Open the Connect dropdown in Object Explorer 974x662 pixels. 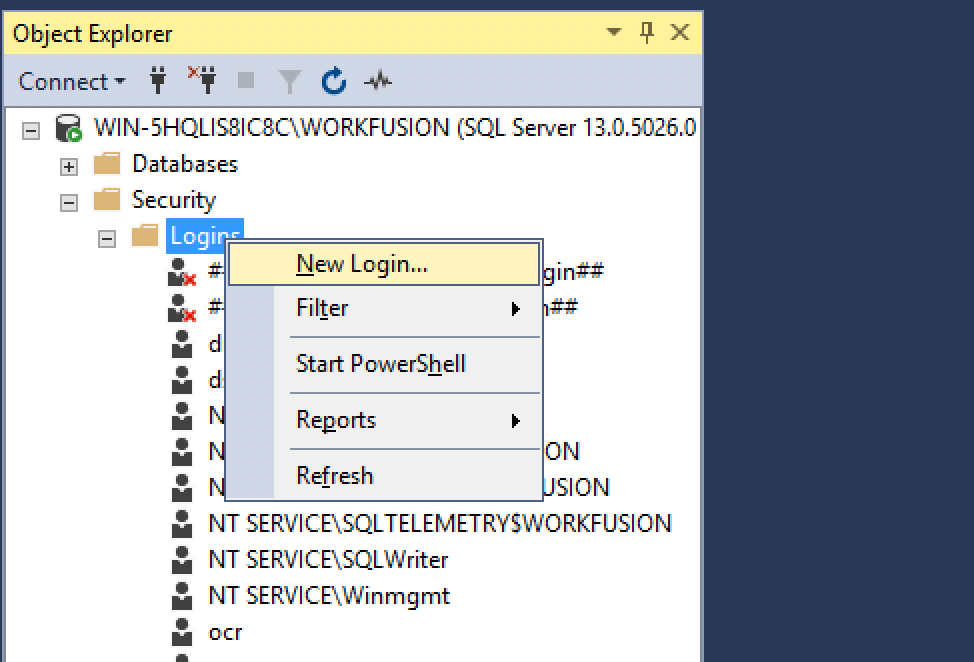click(72, 82)
